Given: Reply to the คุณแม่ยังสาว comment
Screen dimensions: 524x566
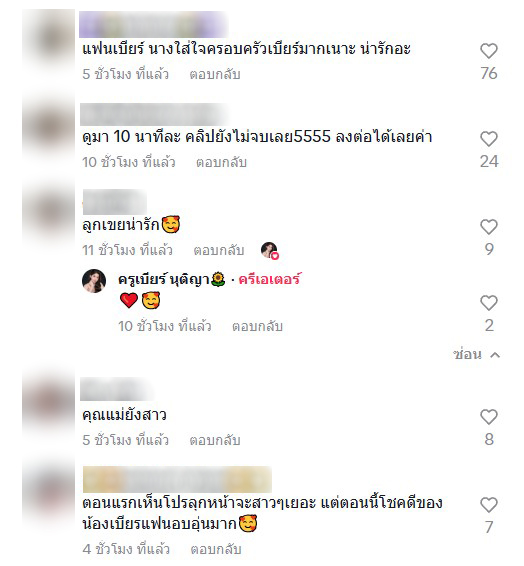Looking at the screenshot, I should pos(215,440).
